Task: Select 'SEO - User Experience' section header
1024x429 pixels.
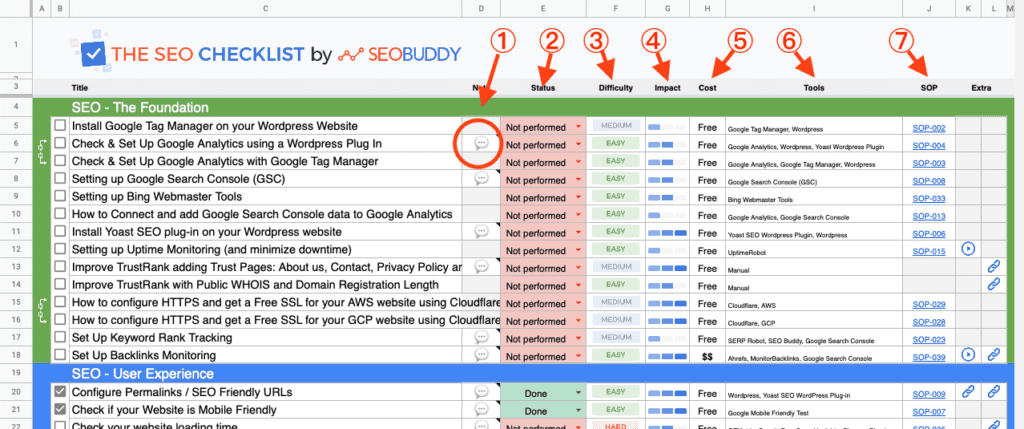Action: 143,373
